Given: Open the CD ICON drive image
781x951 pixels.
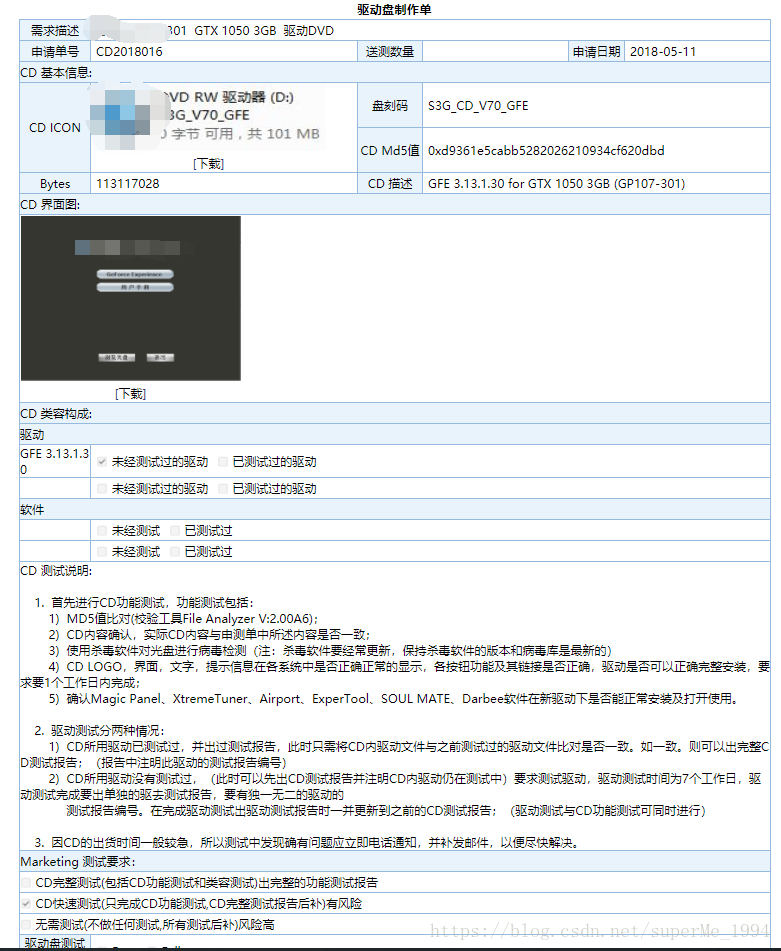Looking at the screenshot, I should point(208,116).
